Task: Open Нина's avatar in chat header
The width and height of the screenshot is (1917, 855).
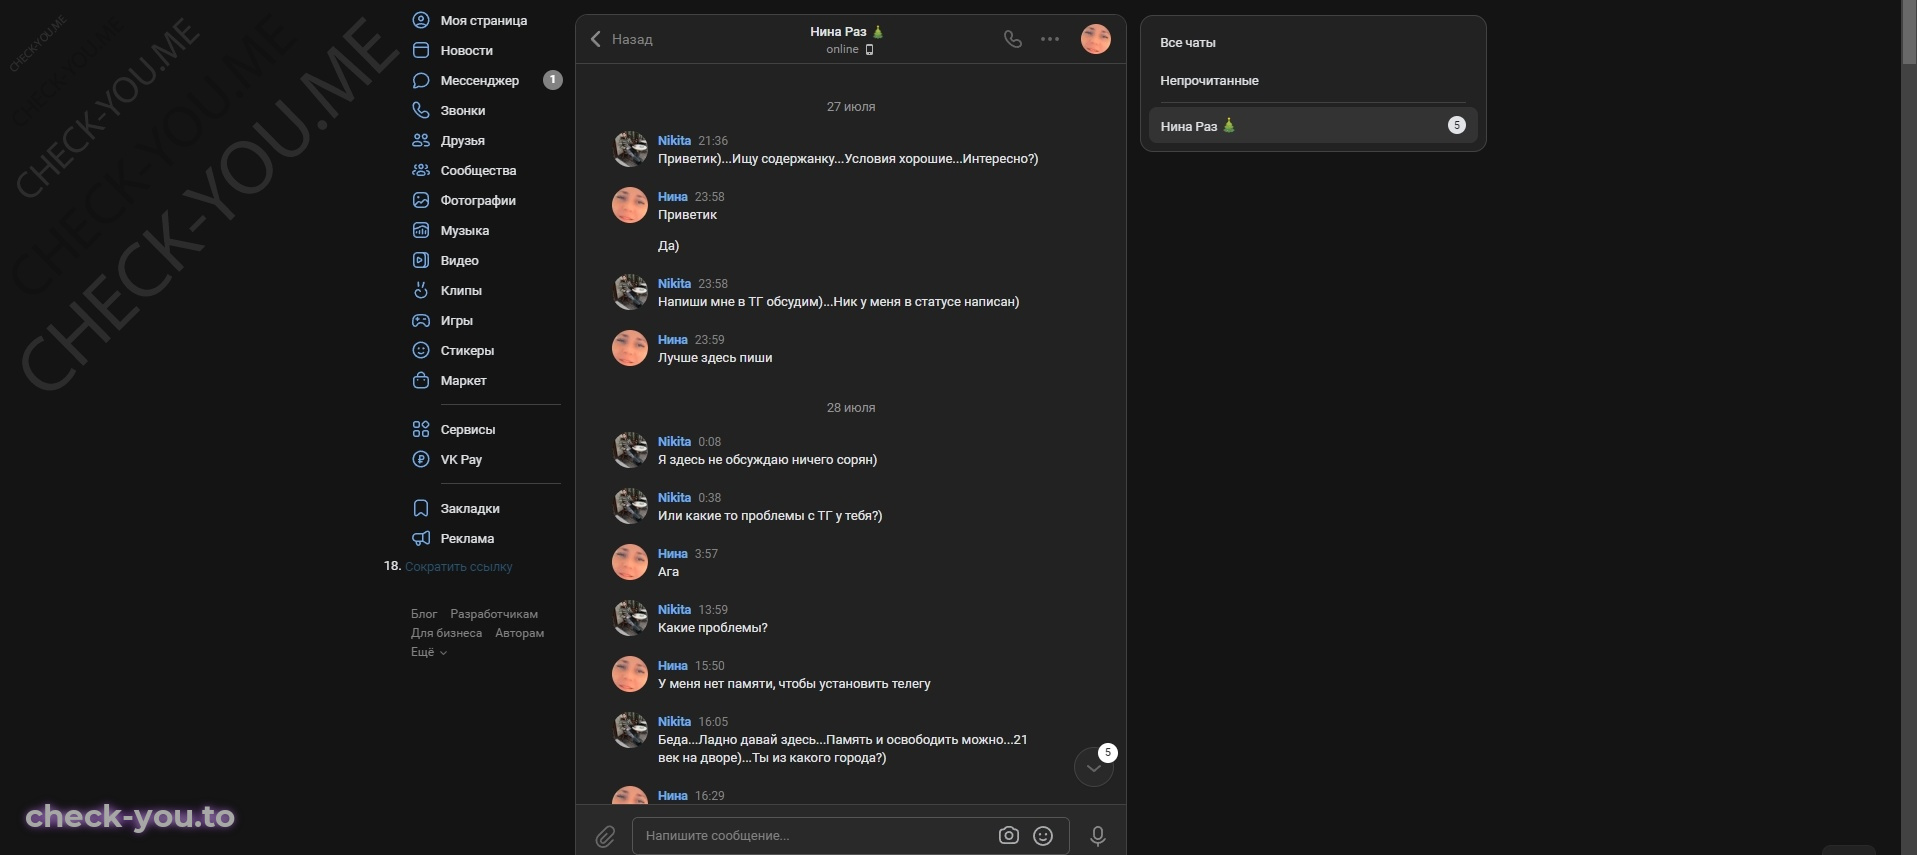Action: tap(1096, 39)
